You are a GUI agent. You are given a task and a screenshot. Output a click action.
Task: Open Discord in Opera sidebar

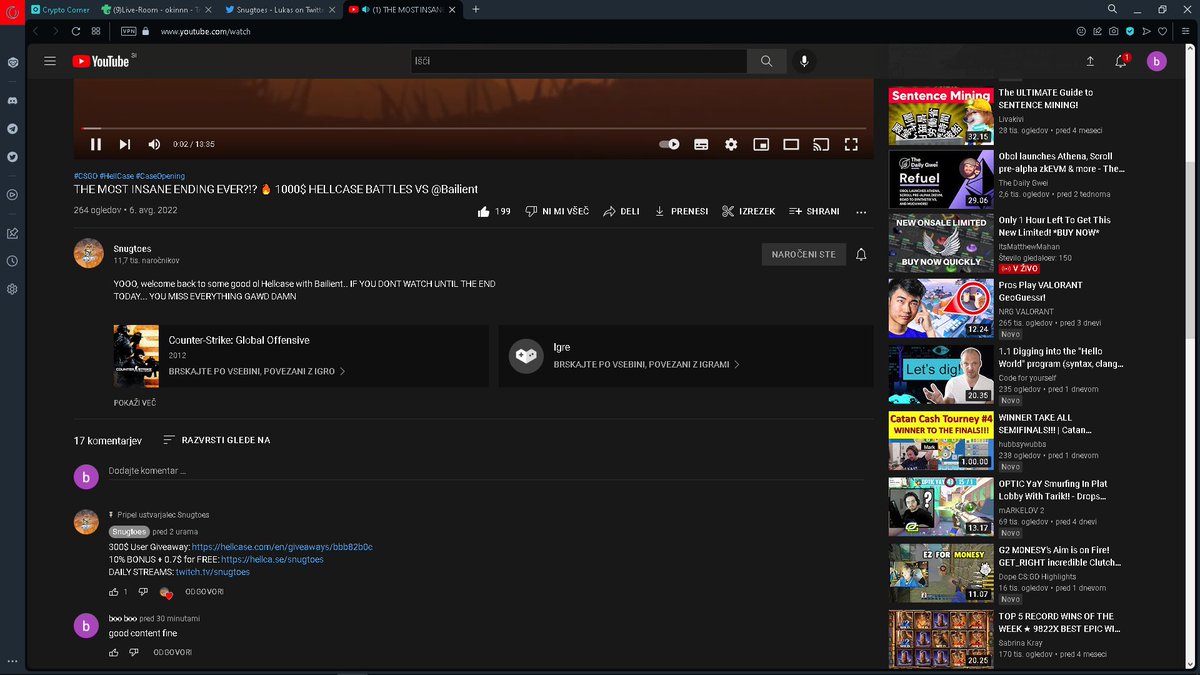(13, 101)
